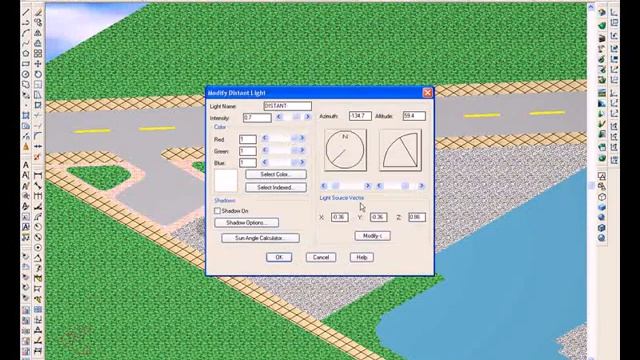The height and width of the screenshot is (360, 640).
Task: Select the Mirror tool
Action: [38, 33]
